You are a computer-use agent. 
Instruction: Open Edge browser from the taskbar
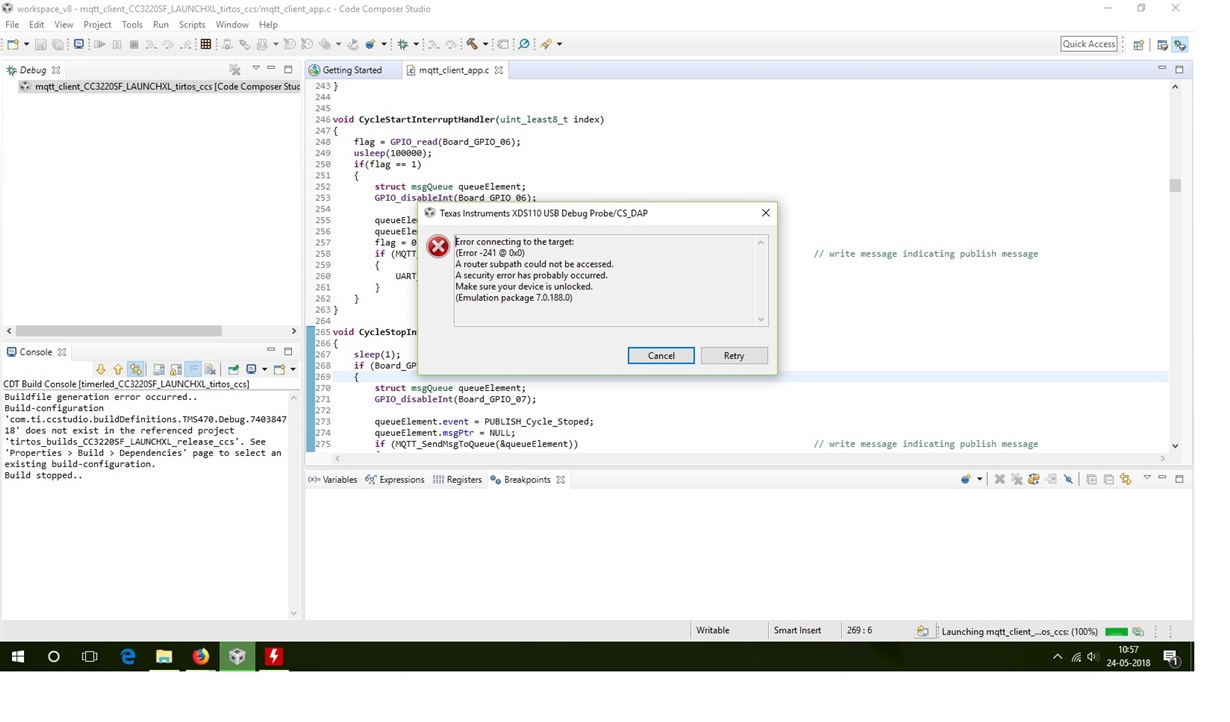point(128,657)
